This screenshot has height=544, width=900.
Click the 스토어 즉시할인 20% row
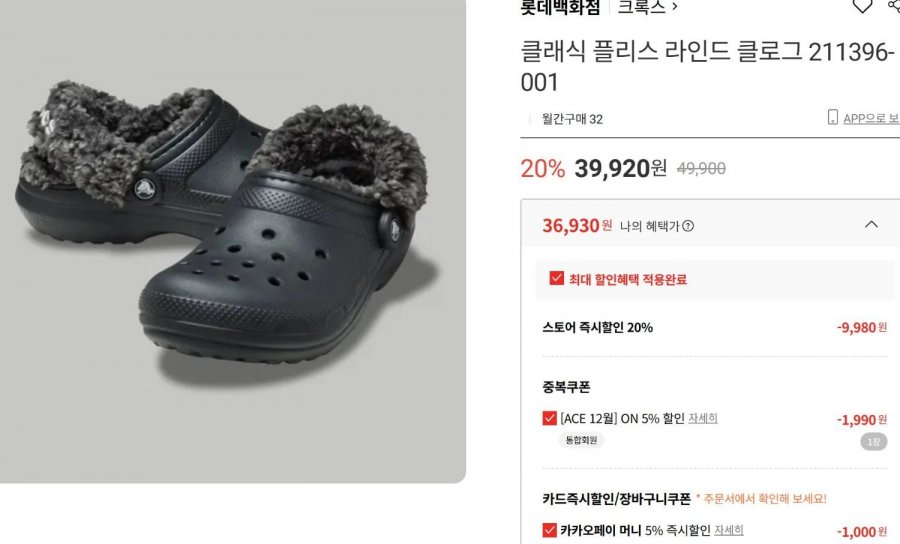point(715,328)
